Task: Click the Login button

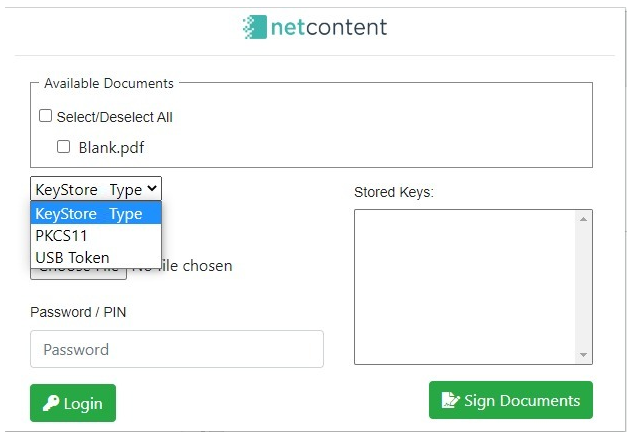Action: point(73,403)
